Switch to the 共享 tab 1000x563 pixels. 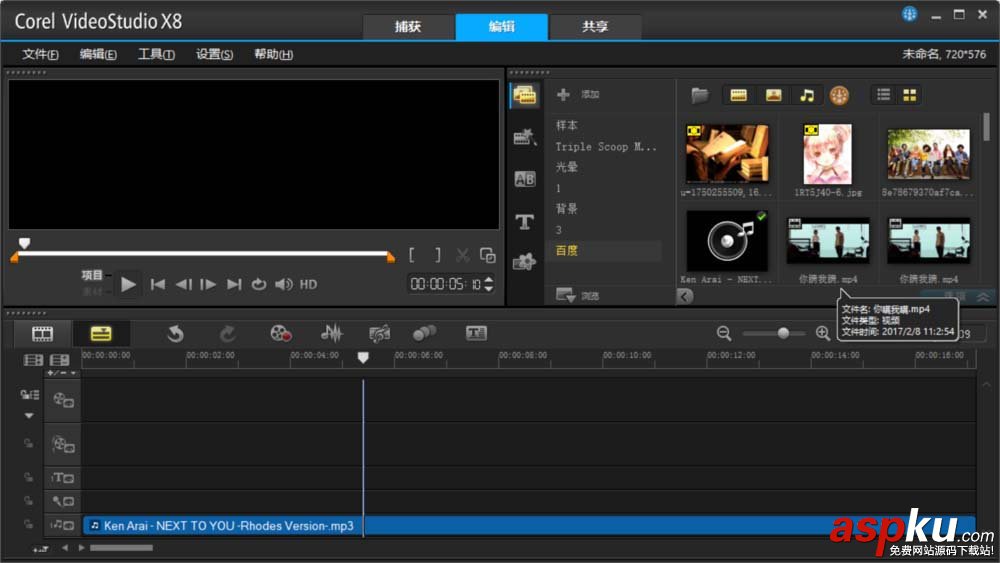pyautogui.click(x=595, y=27)
